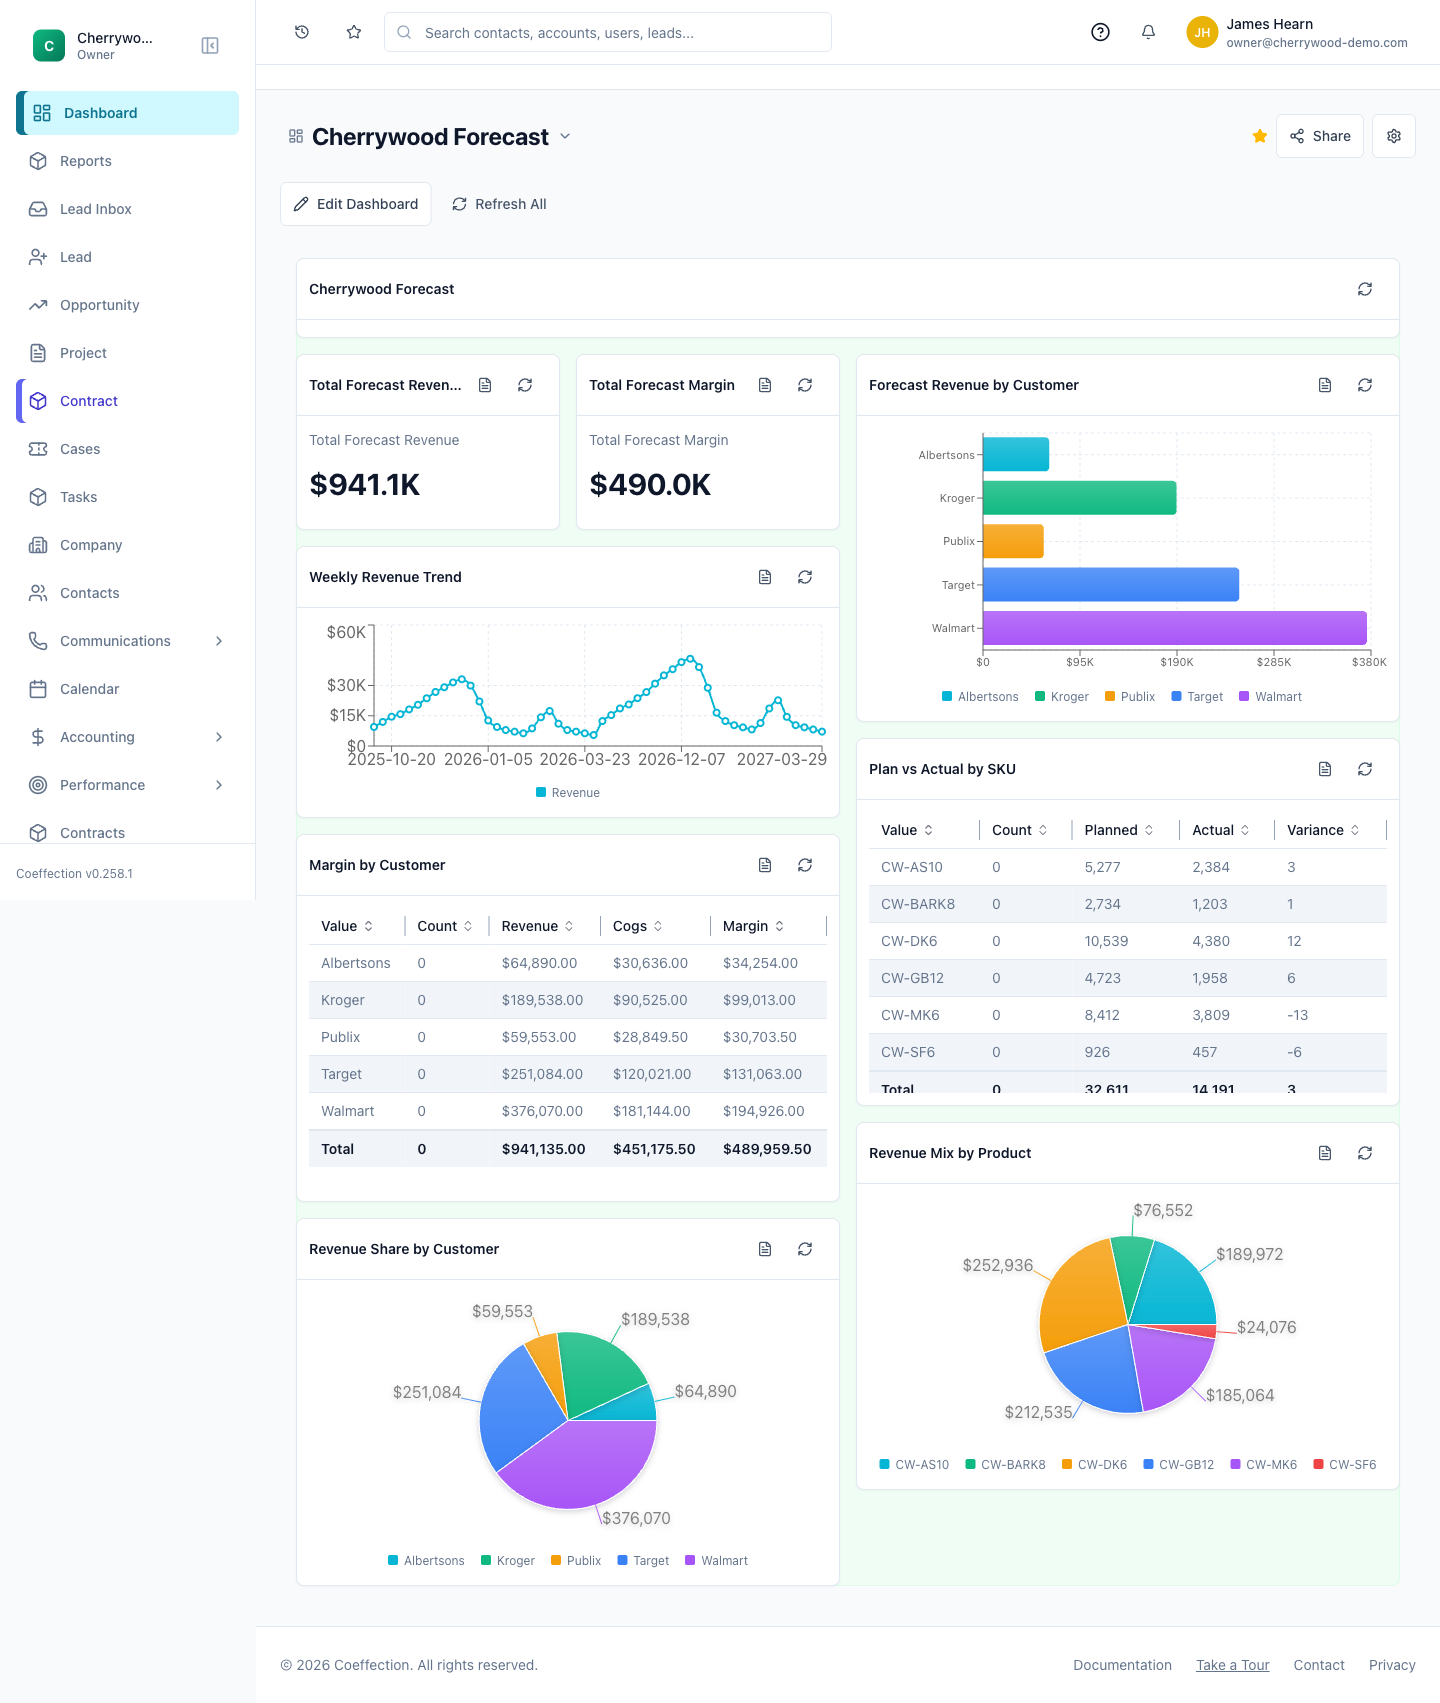This screenshot has width=1440, height=1703.
Task: Open recent history clock icon
Action: click(302, 32)
